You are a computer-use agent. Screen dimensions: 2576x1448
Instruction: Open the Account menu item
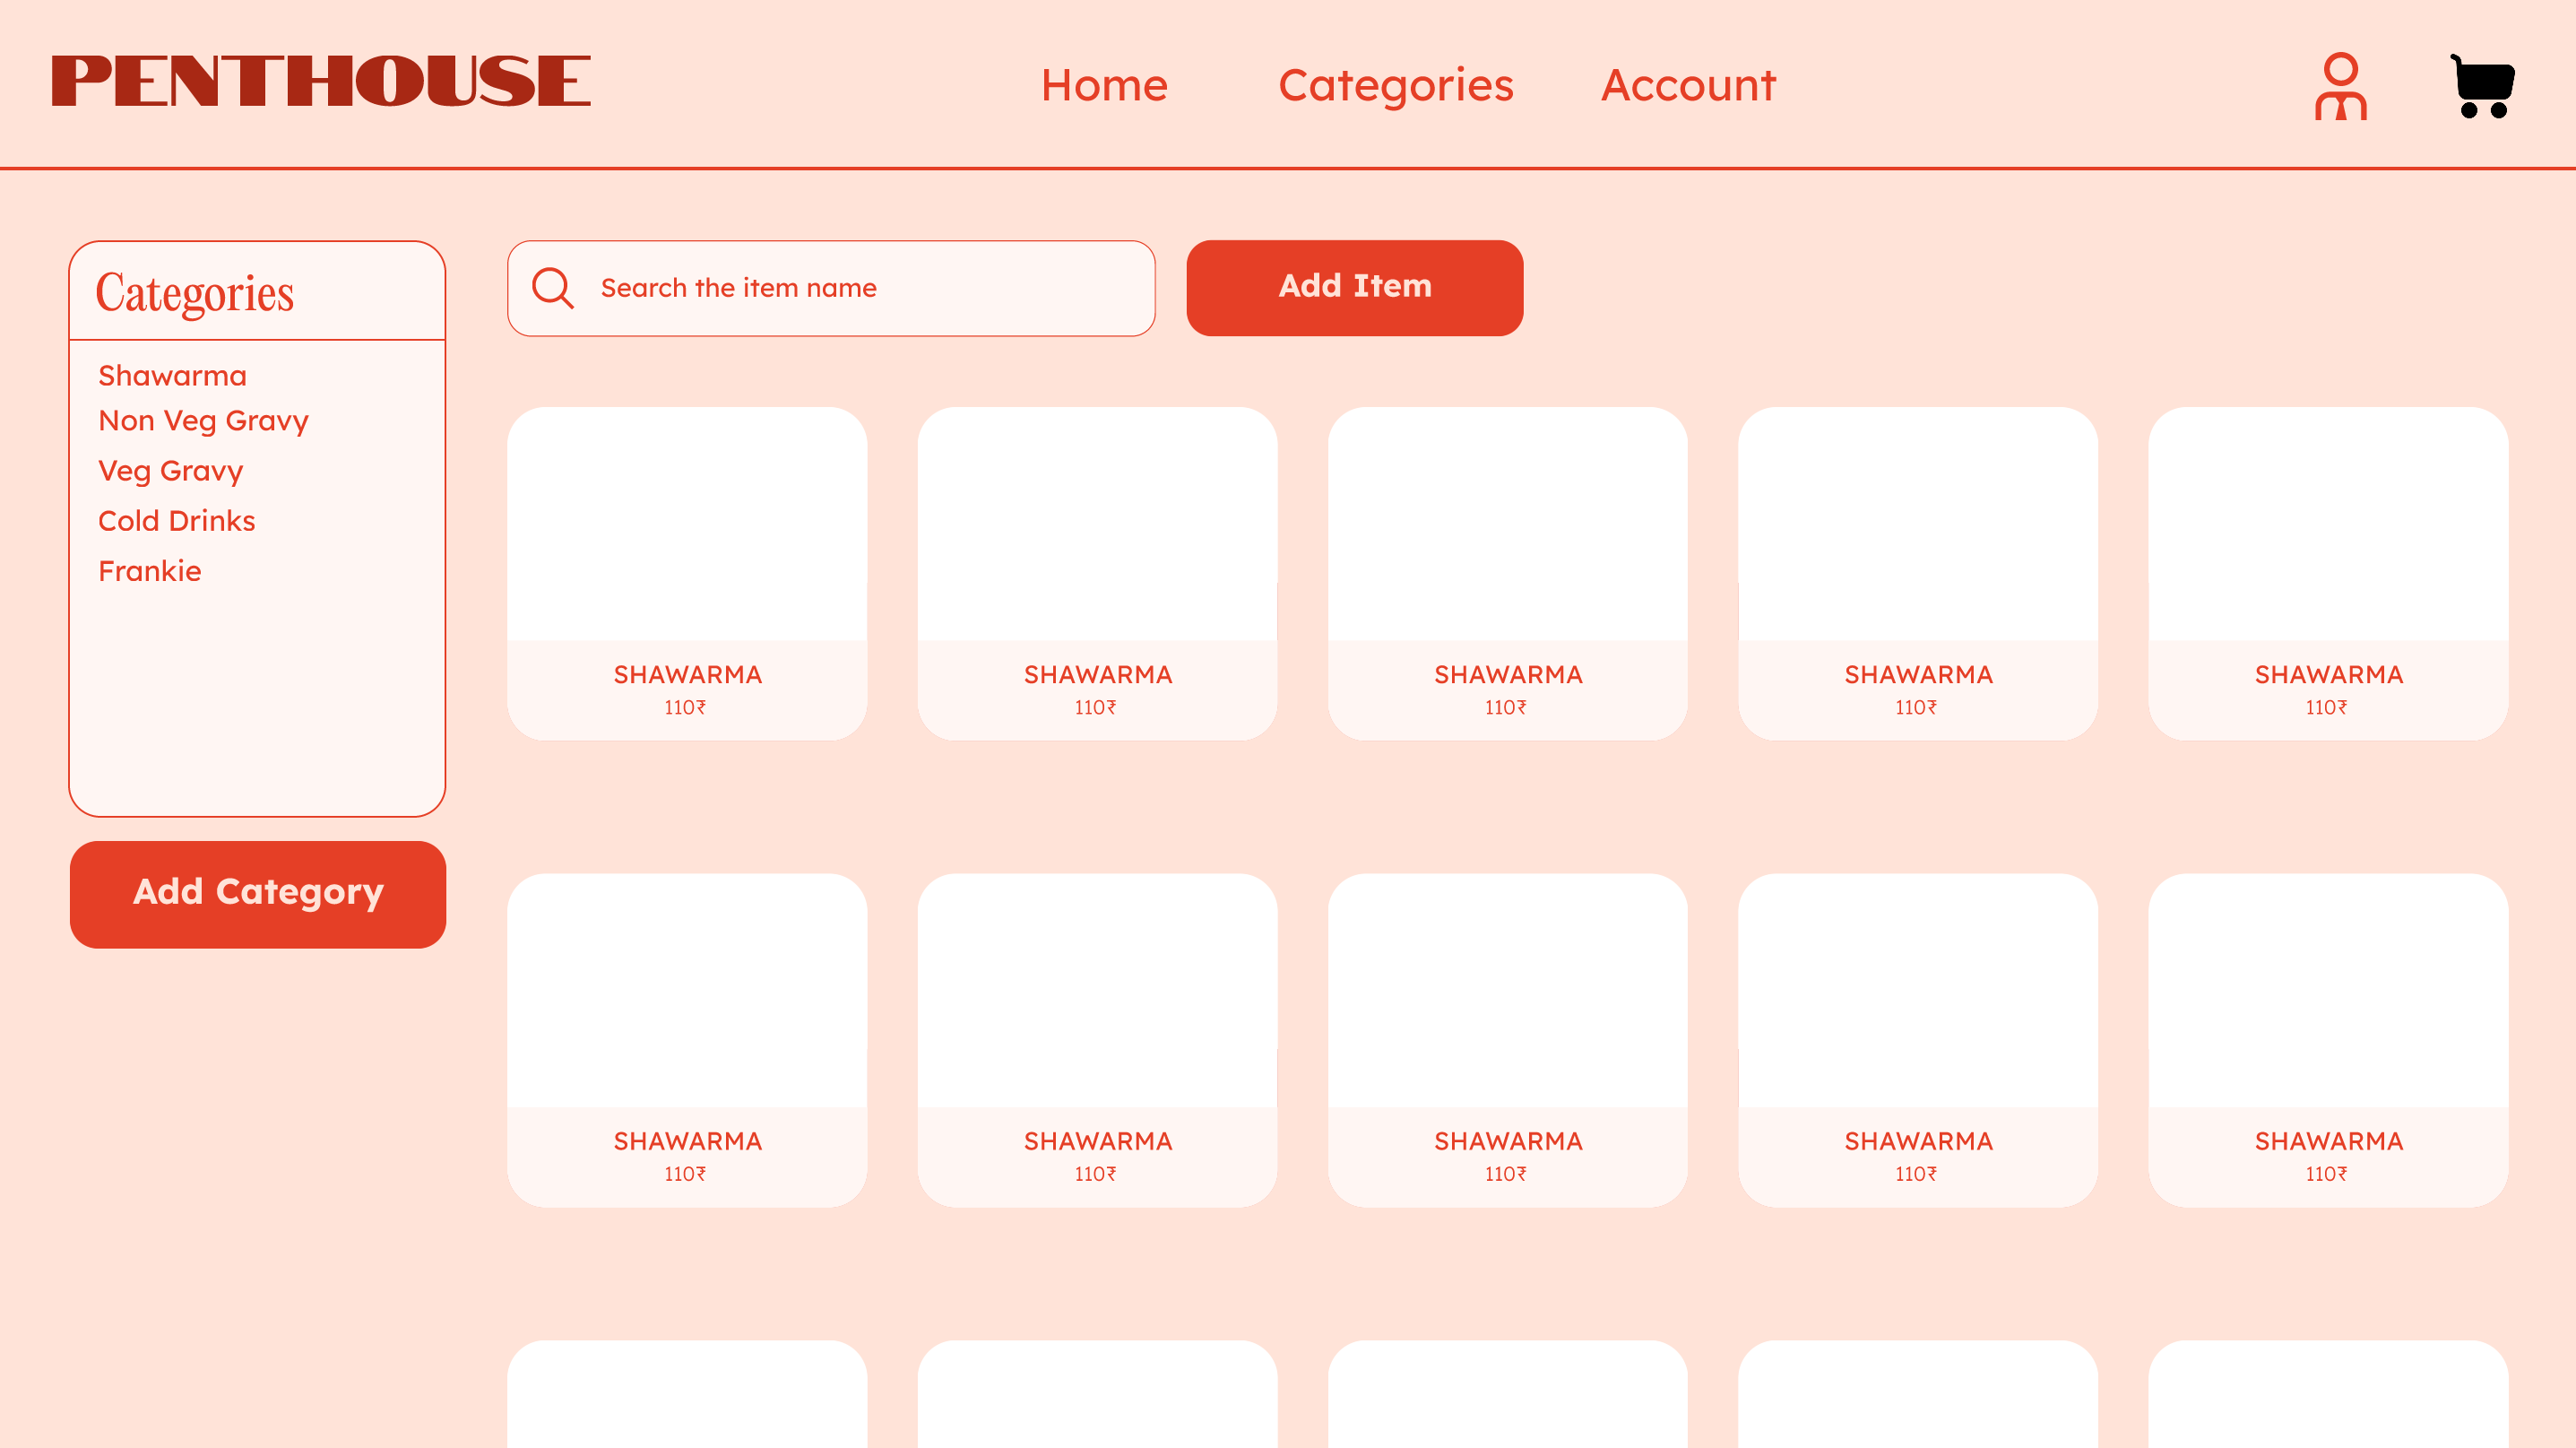point(1688,85)
